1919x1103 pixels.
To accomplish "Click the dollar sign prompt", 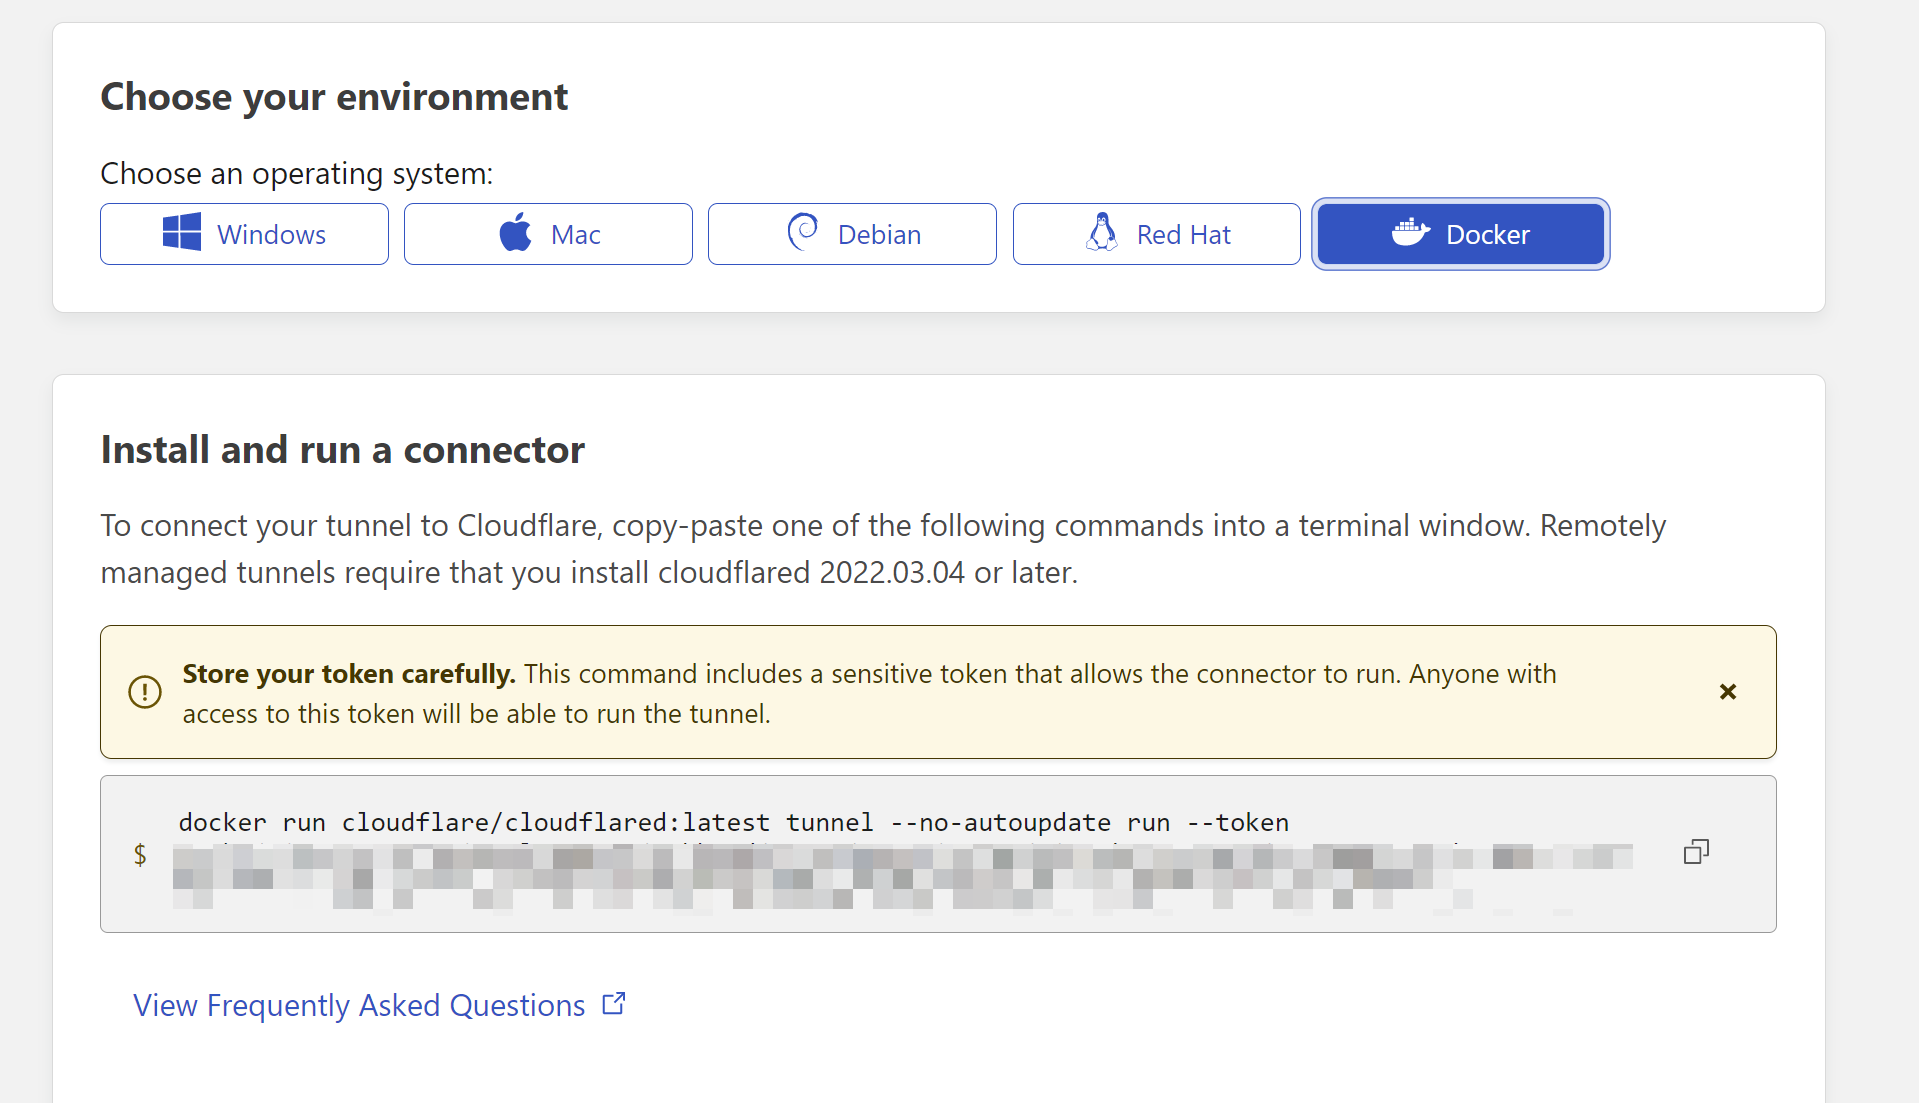I will click(x=140, y=854).
